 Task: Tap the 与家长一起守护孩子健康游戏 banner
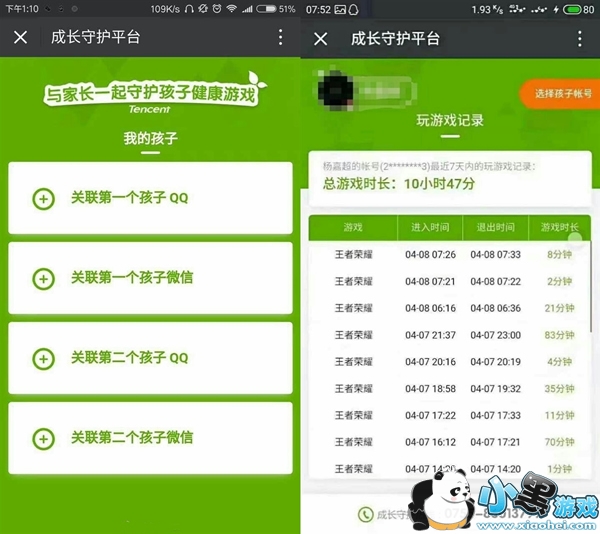tap(155, 94)
